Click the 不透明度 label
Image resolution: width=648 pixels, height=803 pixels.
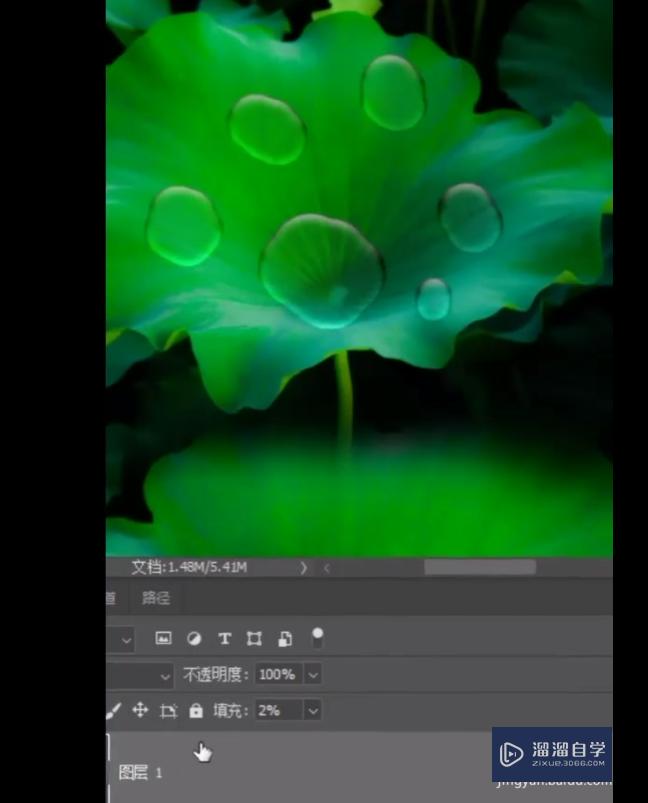point(215,674)
